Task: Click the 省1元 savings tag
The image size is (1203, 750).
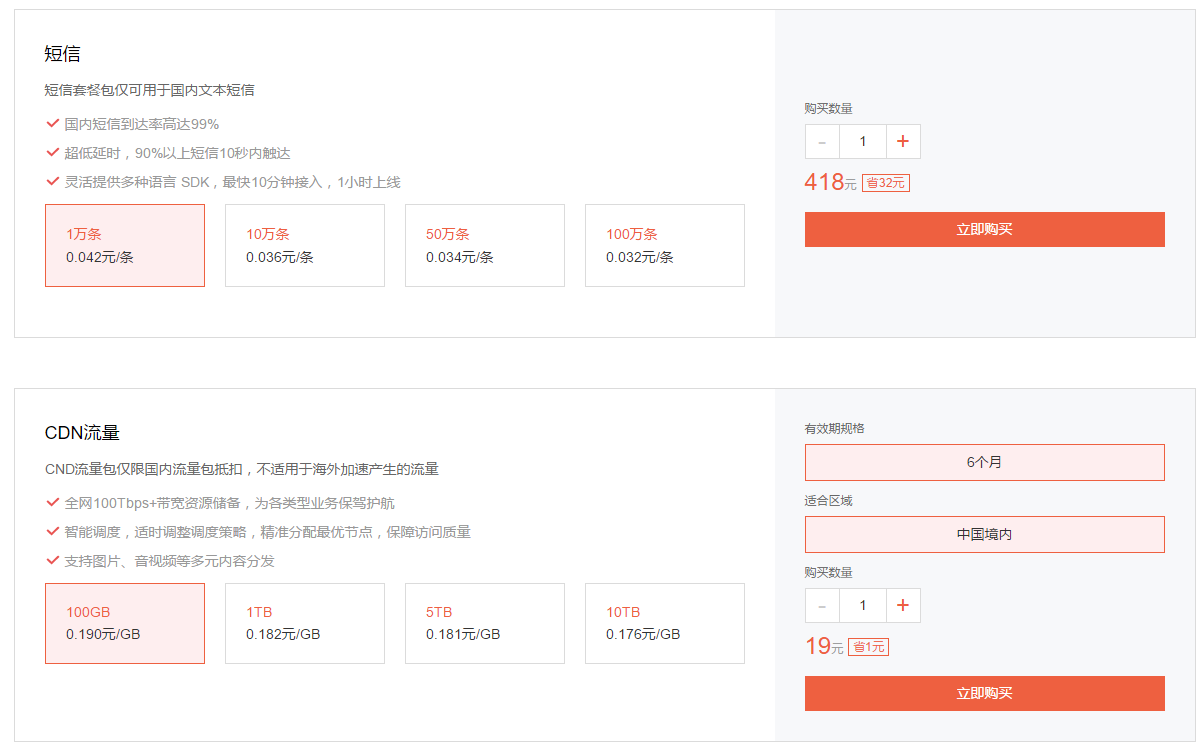Action: pyautogui.click(x=868, y=647)
